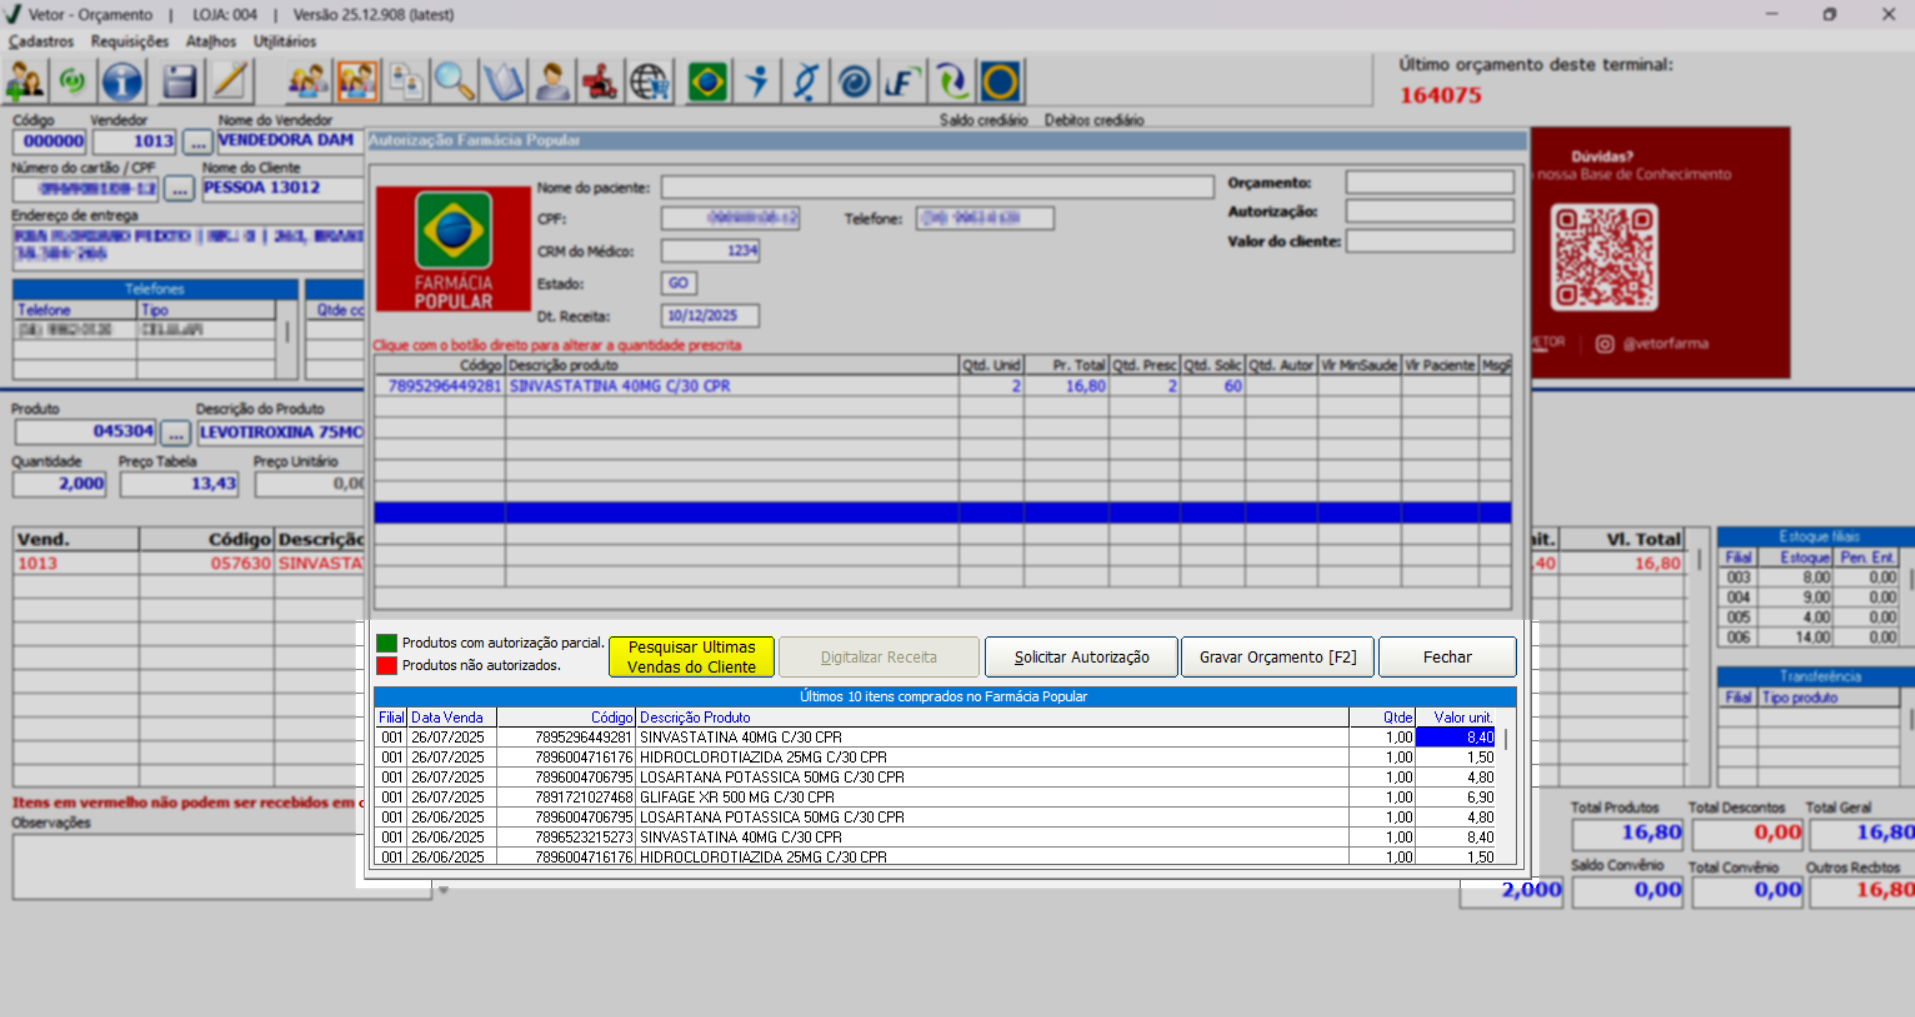Screen dimensions: 1915x1017
Task: Click the globe with shopping cart icon
Action: coord(649,82)
